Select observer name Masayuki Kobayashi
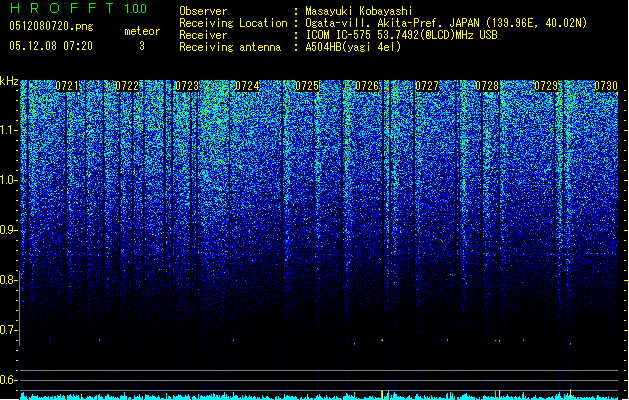Image resolution: width=629 pixels, height=400 pixels. (x=359, y=11)
